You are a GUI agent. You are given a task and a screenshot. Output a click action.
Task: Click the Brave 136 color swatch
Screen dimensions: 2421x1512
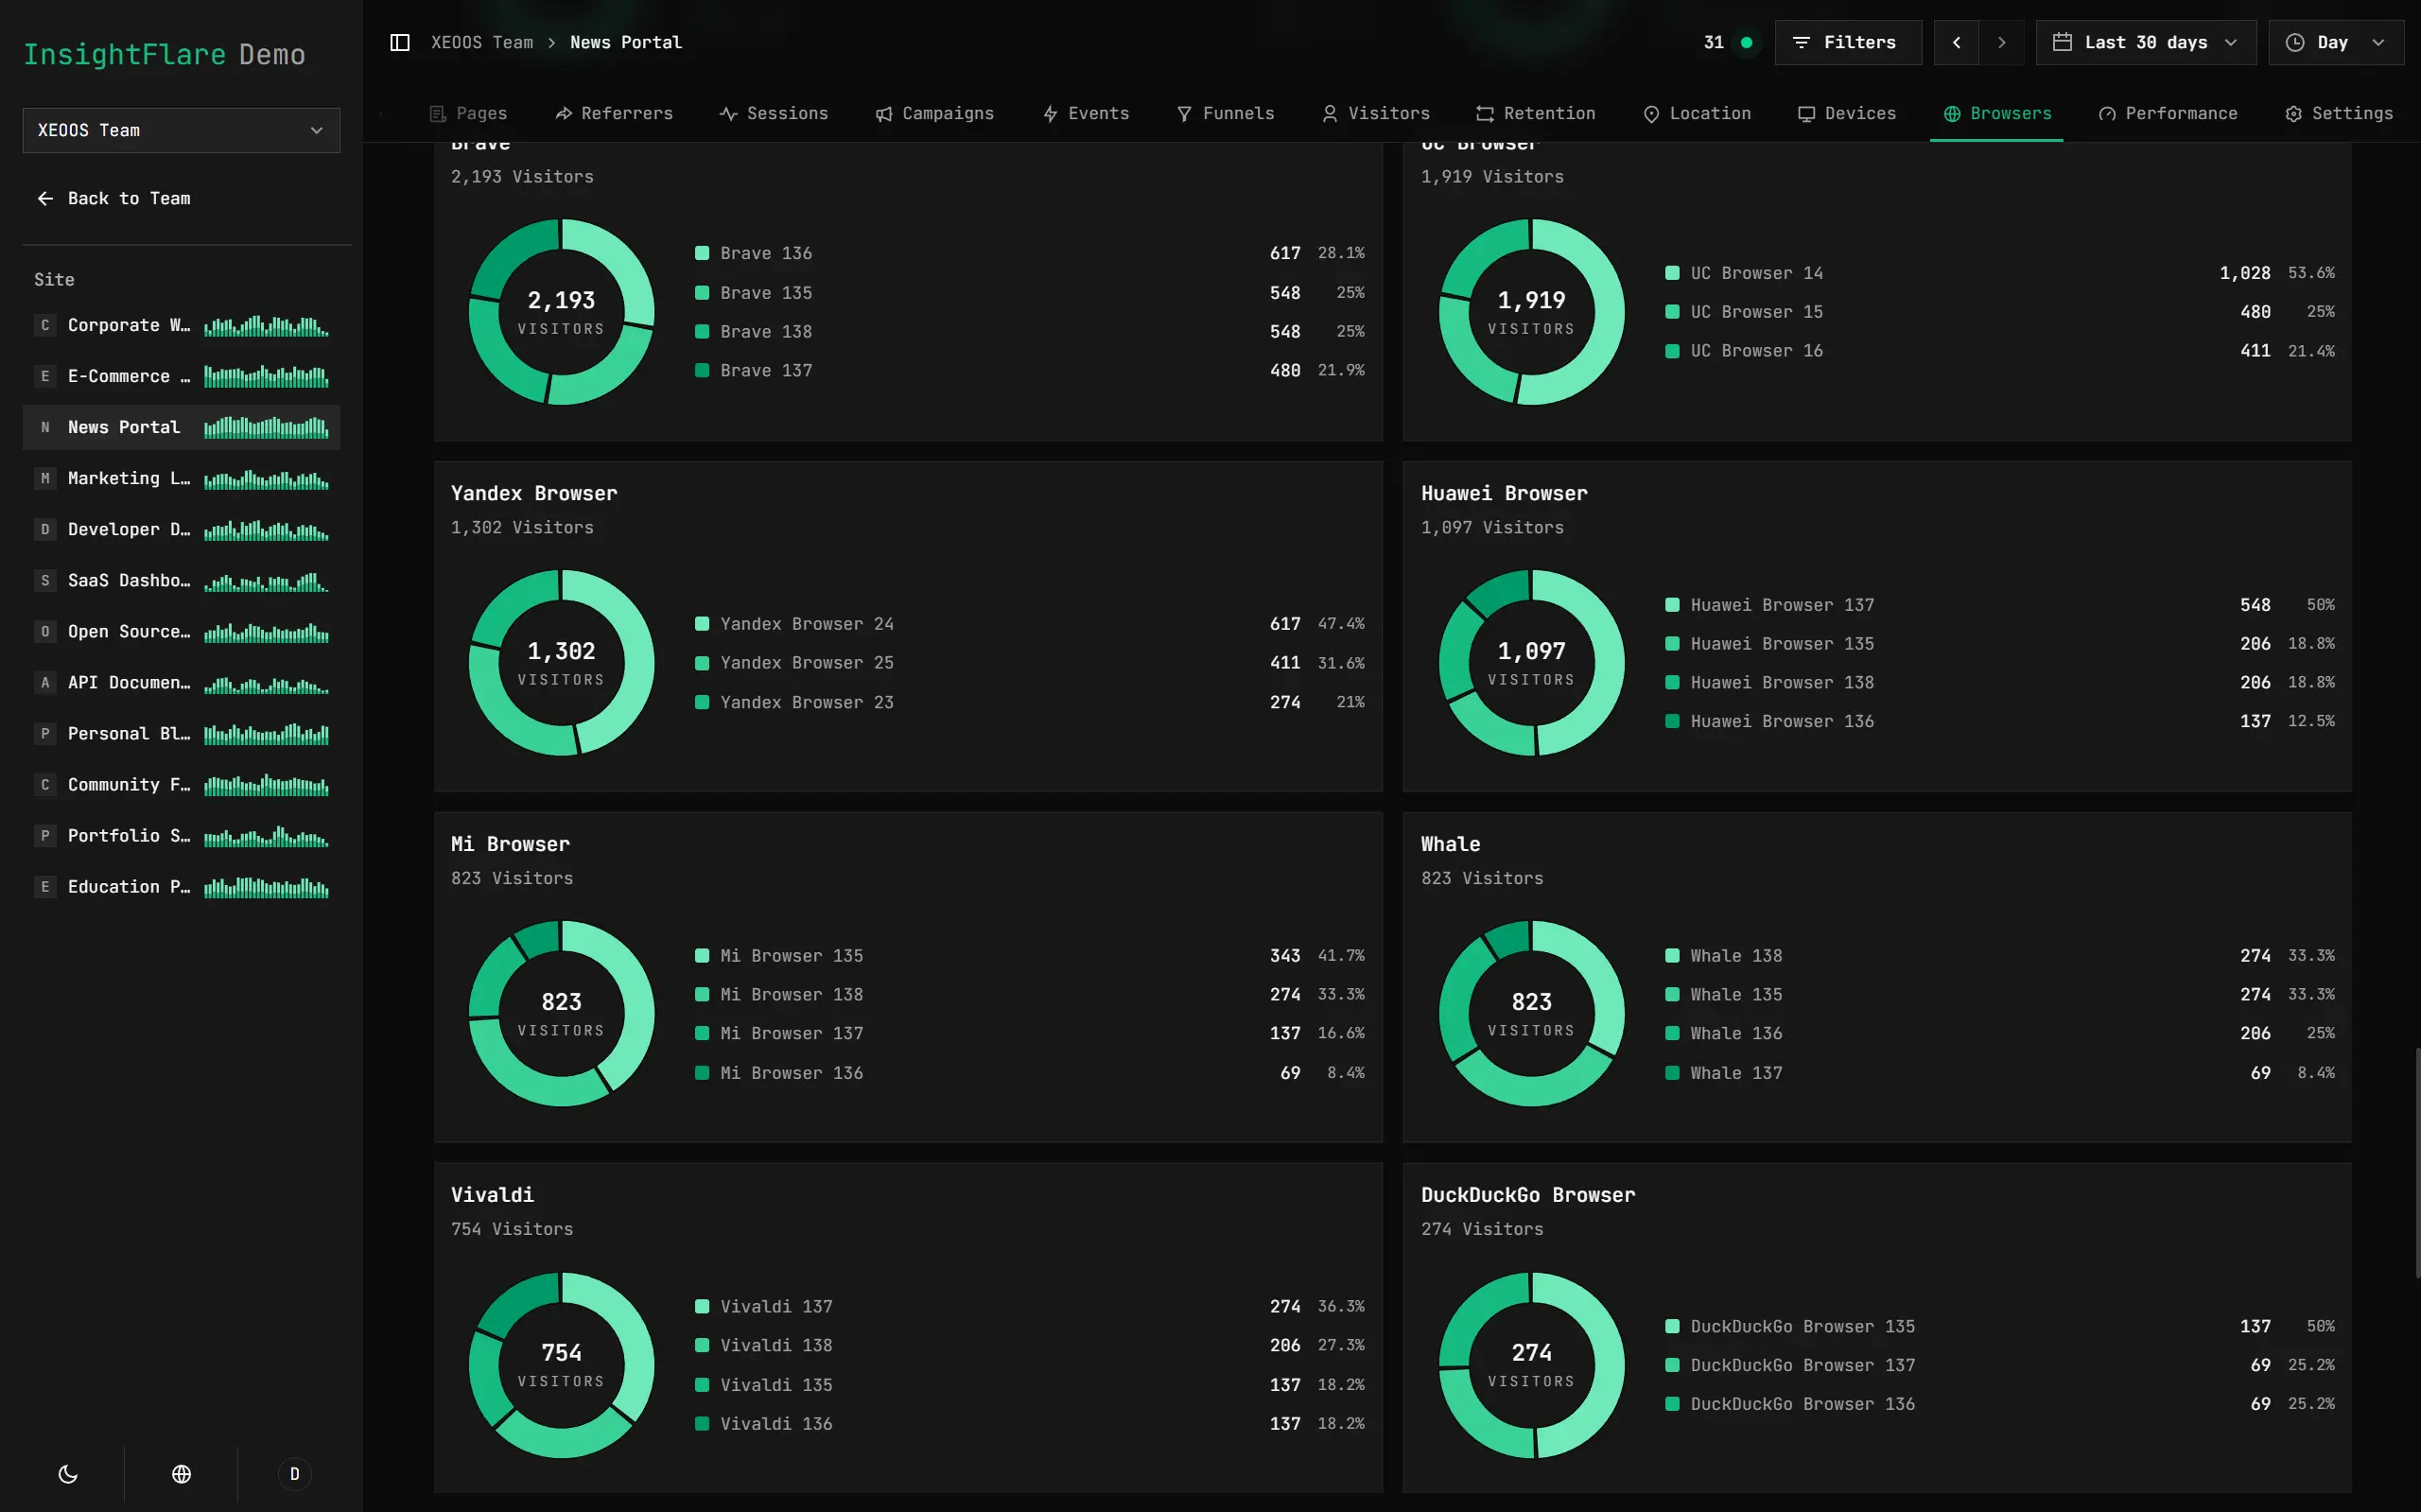point(702,253)
